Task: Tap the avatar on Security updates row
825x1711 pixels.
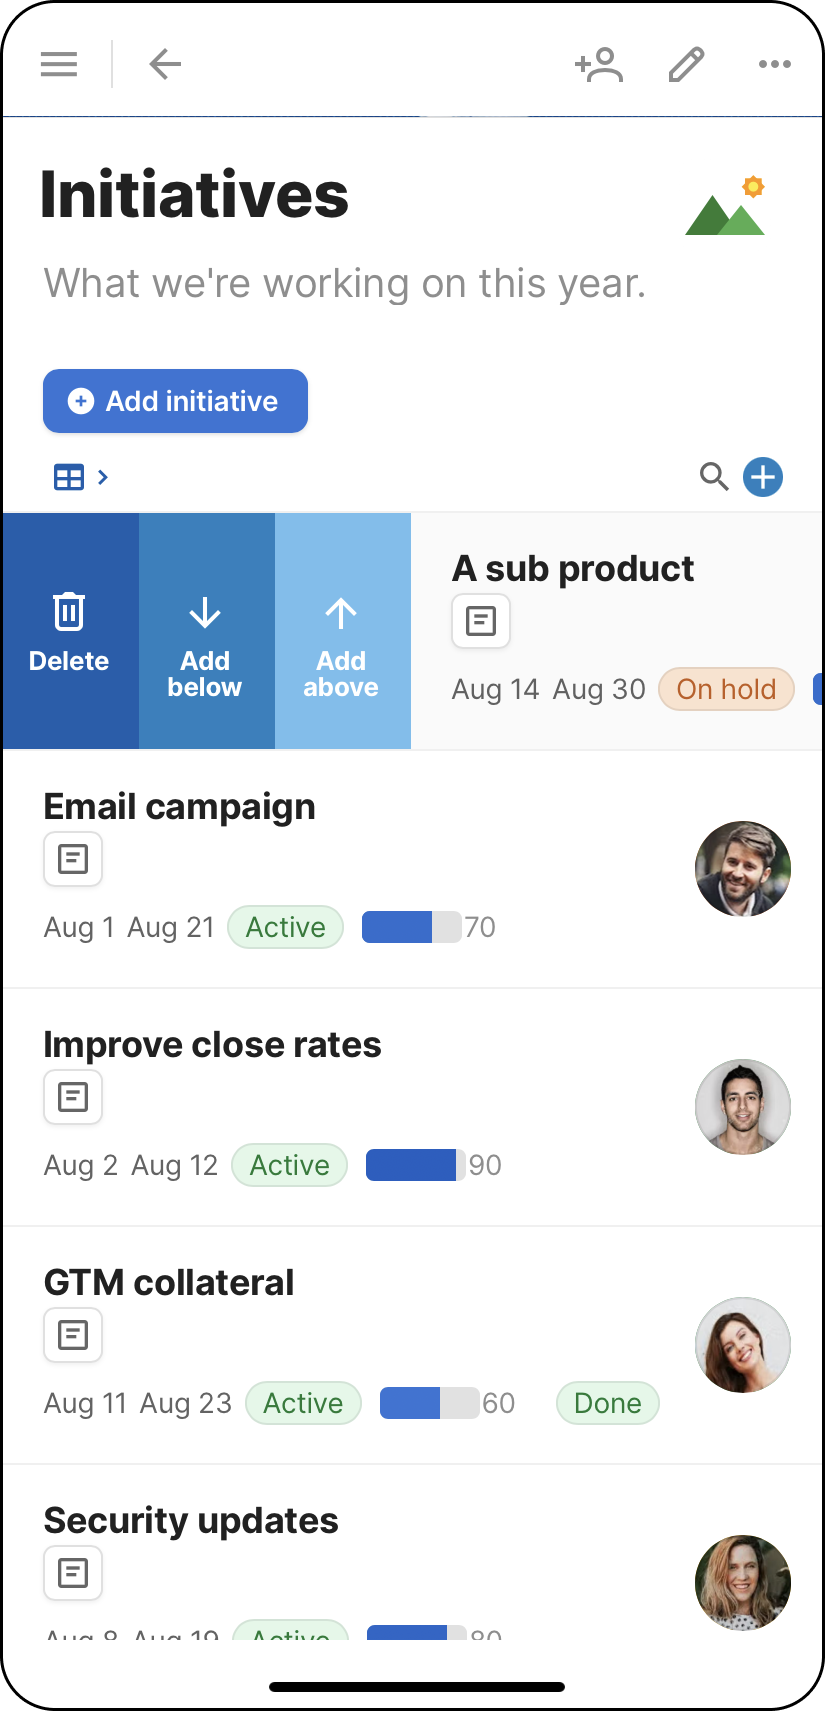Action: (742, 1582)
